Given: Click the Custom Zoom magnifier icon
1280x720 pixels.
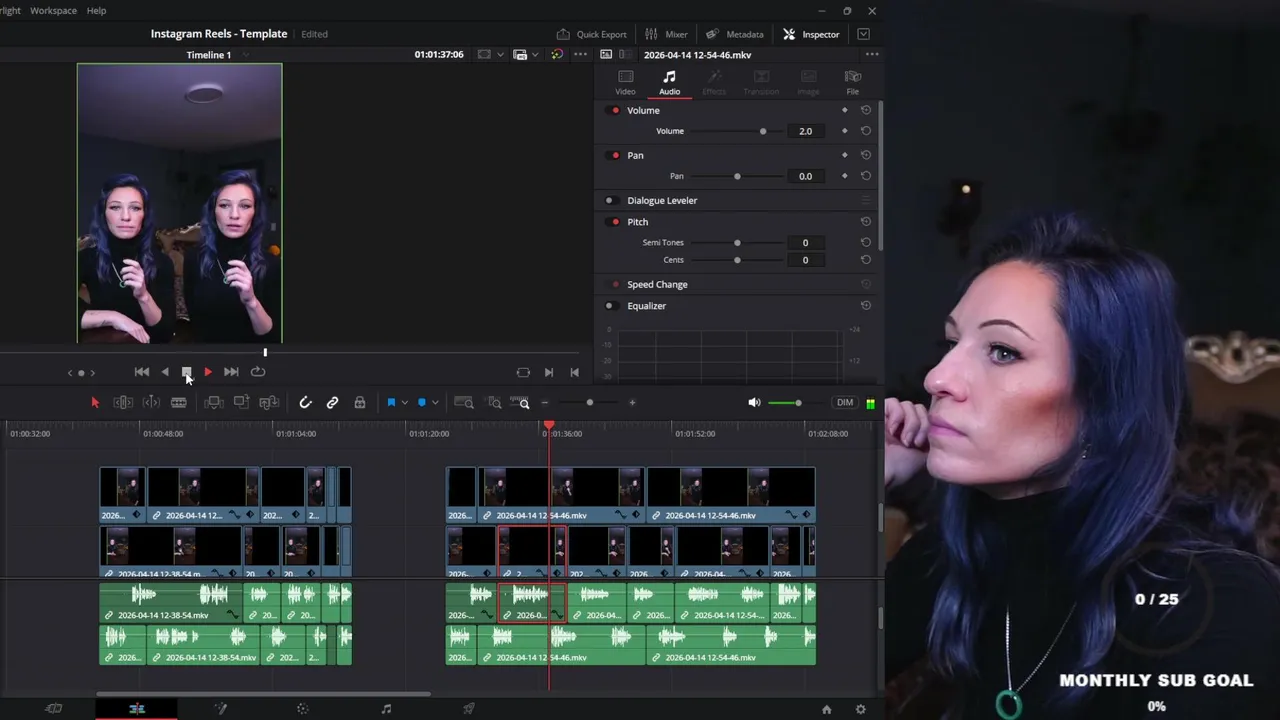Looking at the screenshot, I should click(x=523, y=403).
